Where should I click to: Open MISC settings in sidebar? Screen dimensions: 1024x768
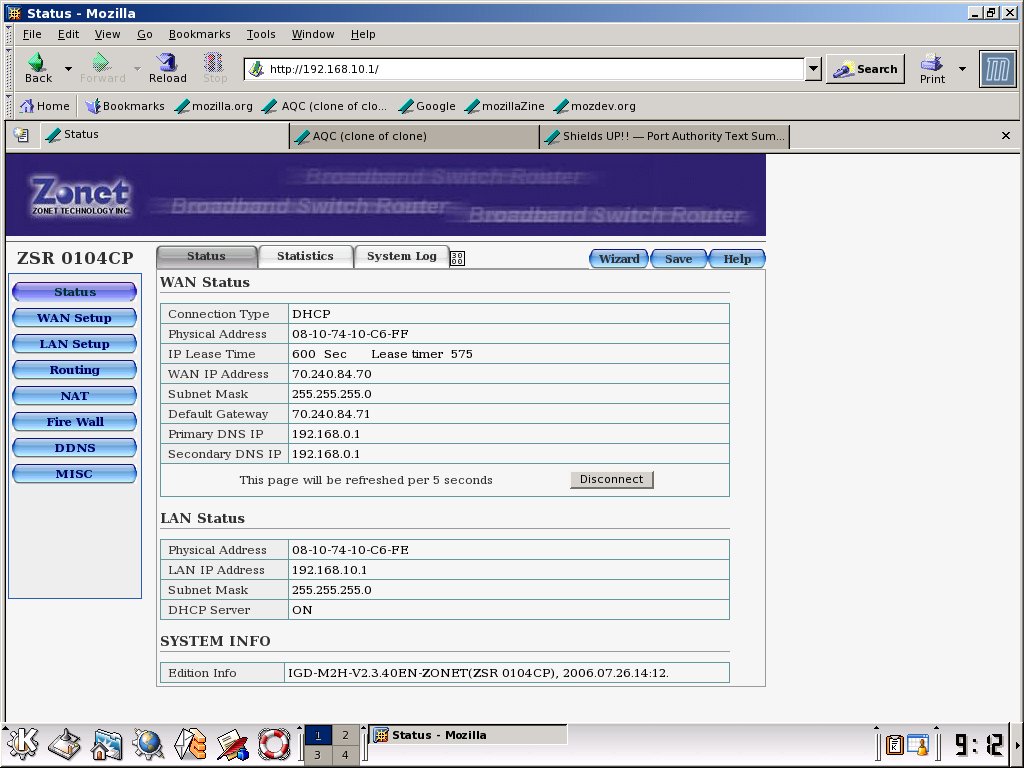(74, 473)
